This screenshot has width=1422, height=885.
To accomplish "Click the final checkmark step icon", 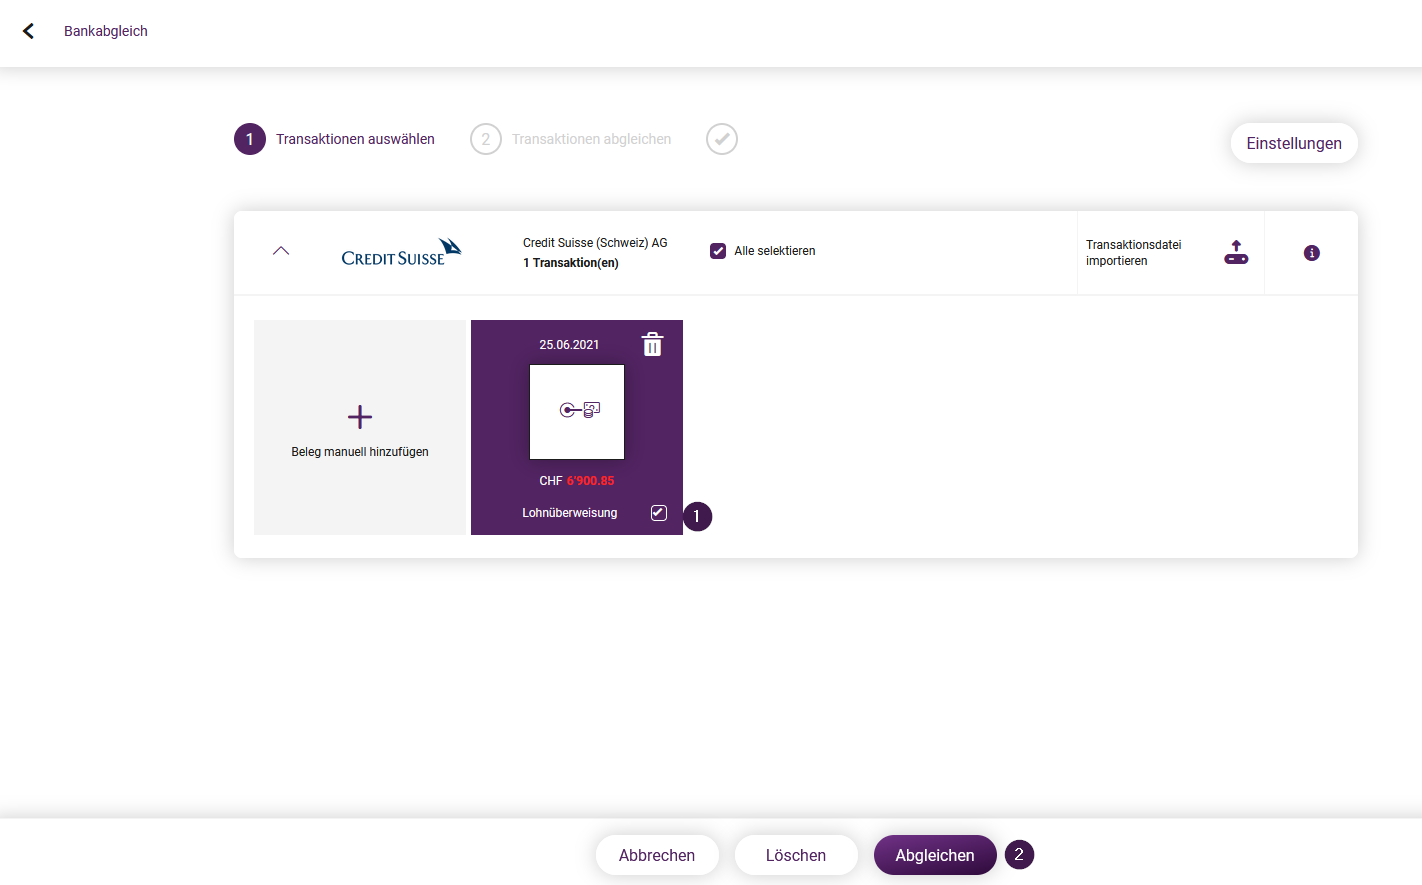I will tap(722, 139).
